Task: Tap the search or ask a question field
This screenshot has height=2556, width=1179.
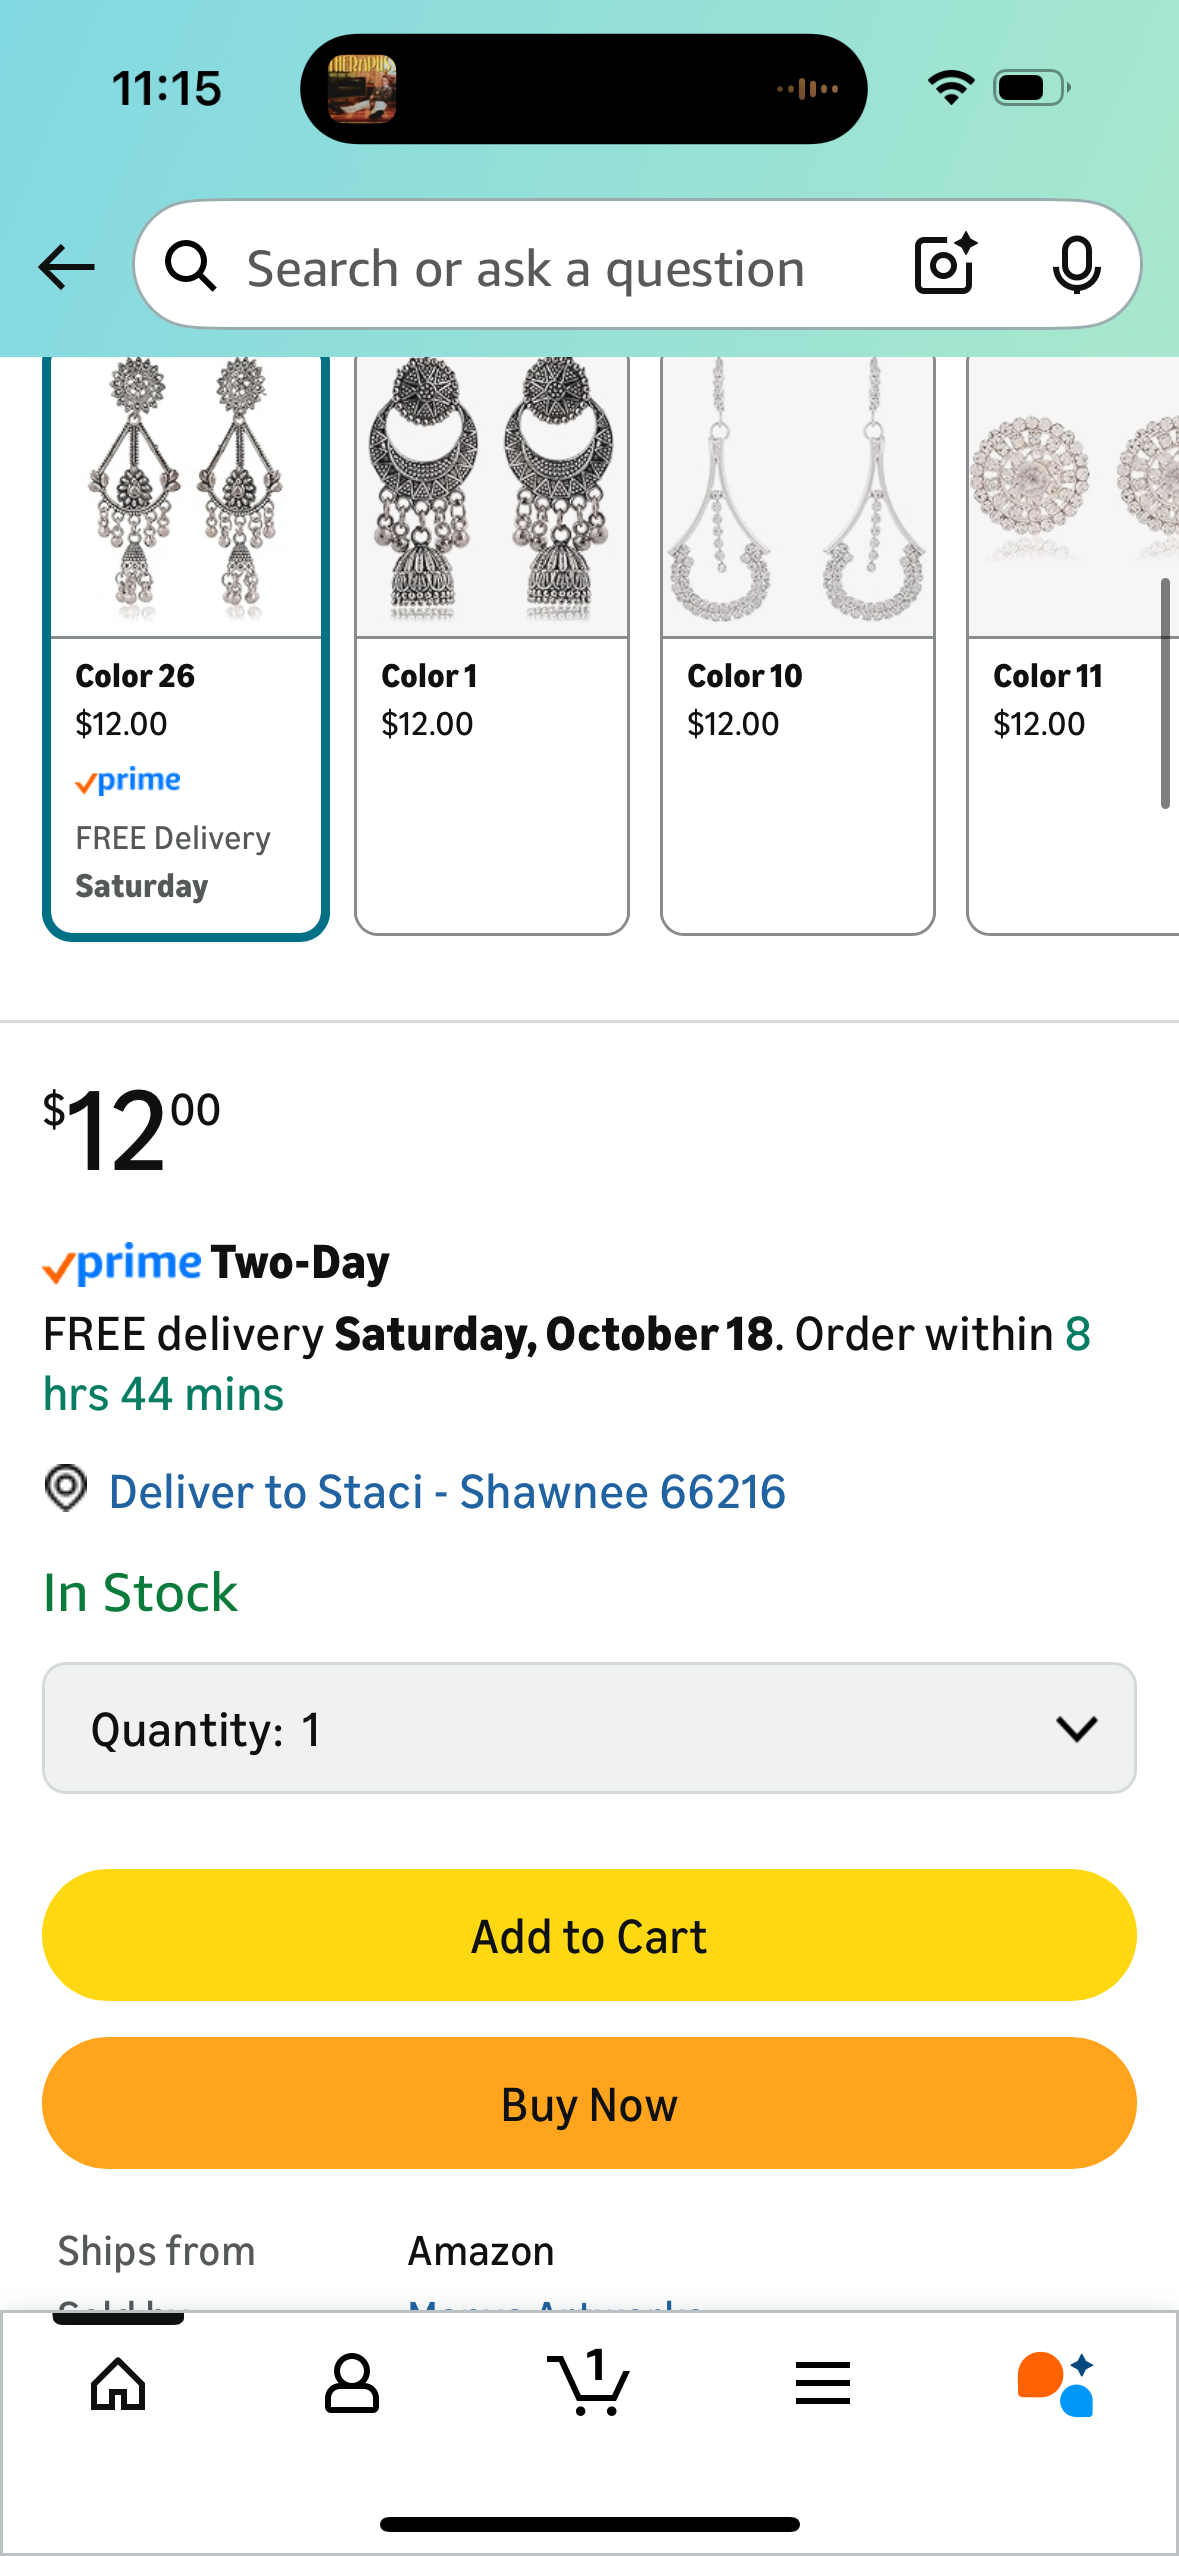Action: tap(525, 268)
